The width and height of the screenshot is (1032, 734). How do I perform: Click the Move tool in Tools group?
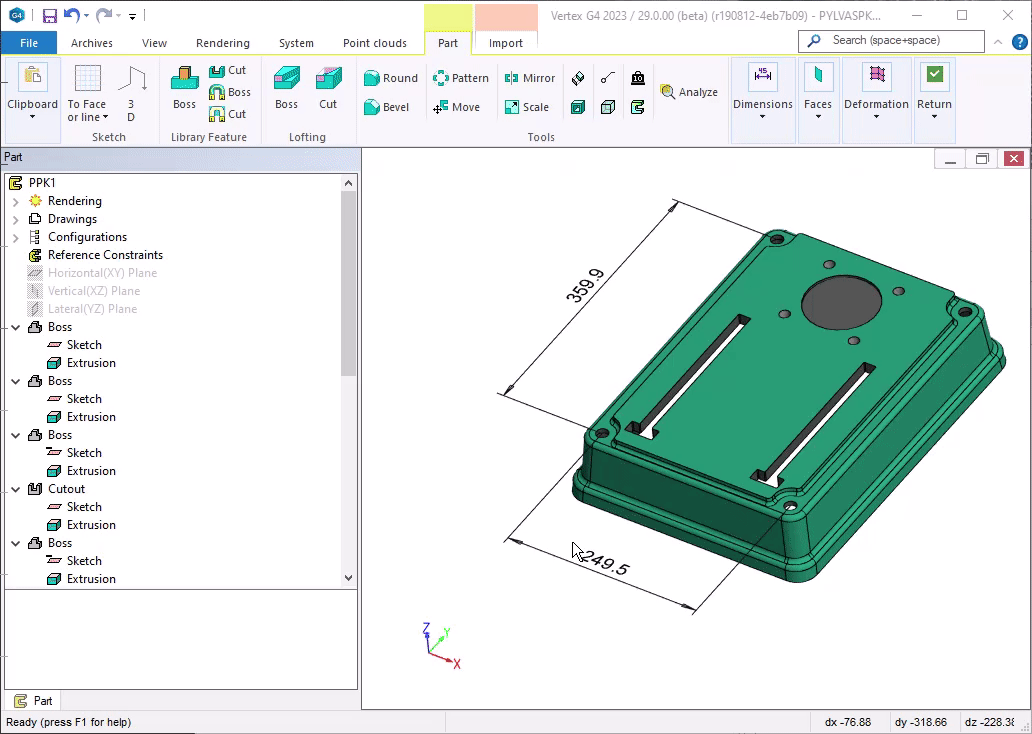tap(456, 107)
